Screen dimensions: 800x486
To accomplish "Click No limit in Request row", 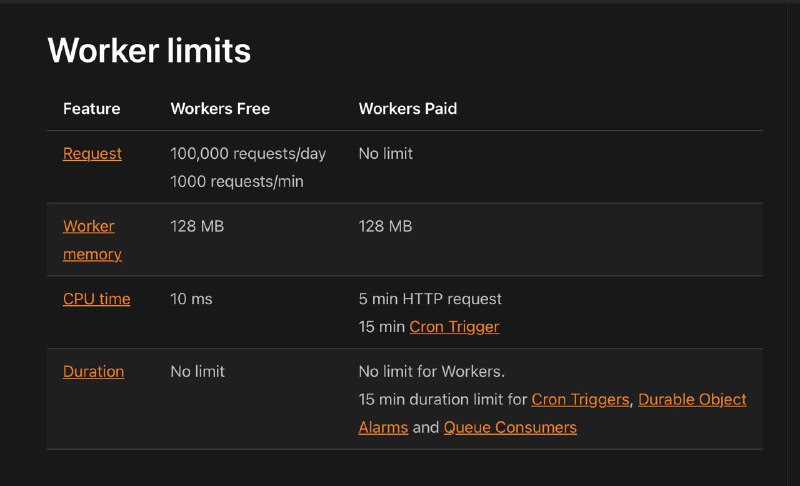I will click(x=386, y=154).
